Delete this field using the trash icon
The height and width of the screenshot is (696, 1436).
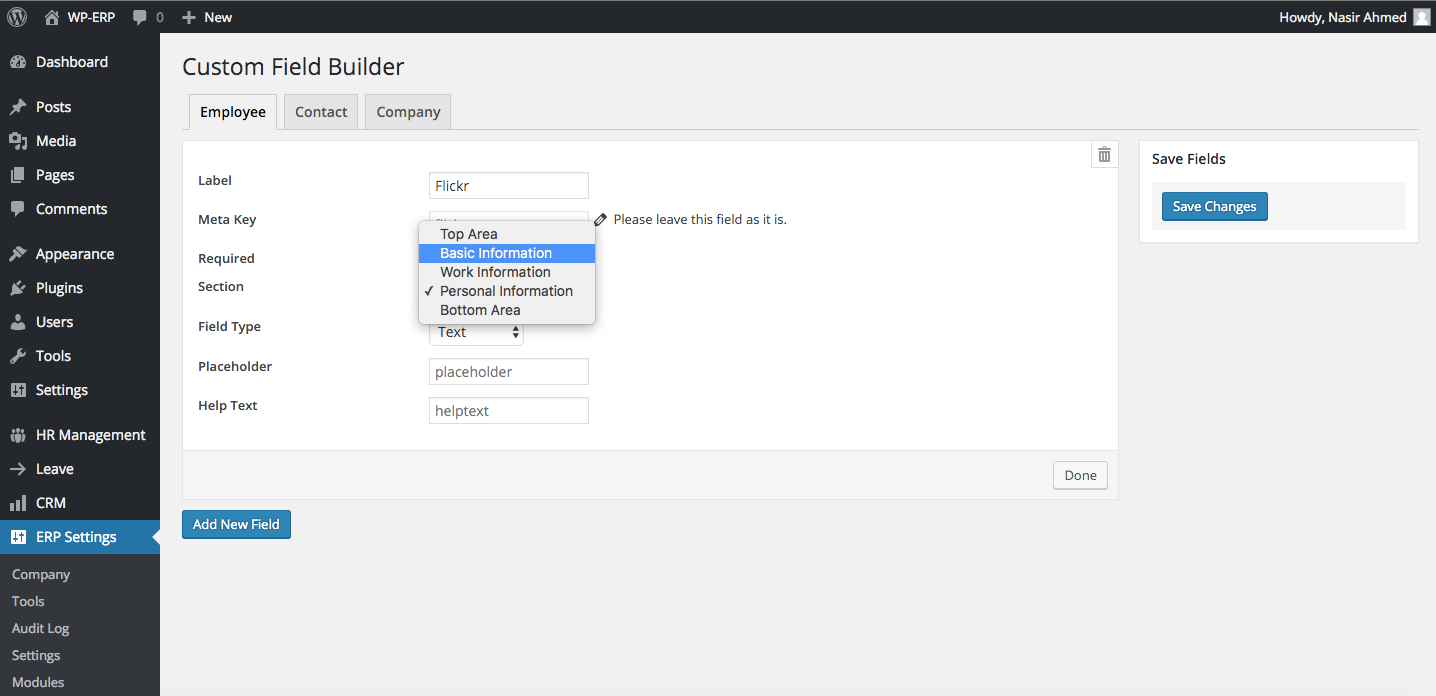click(x=1103, y=154)
